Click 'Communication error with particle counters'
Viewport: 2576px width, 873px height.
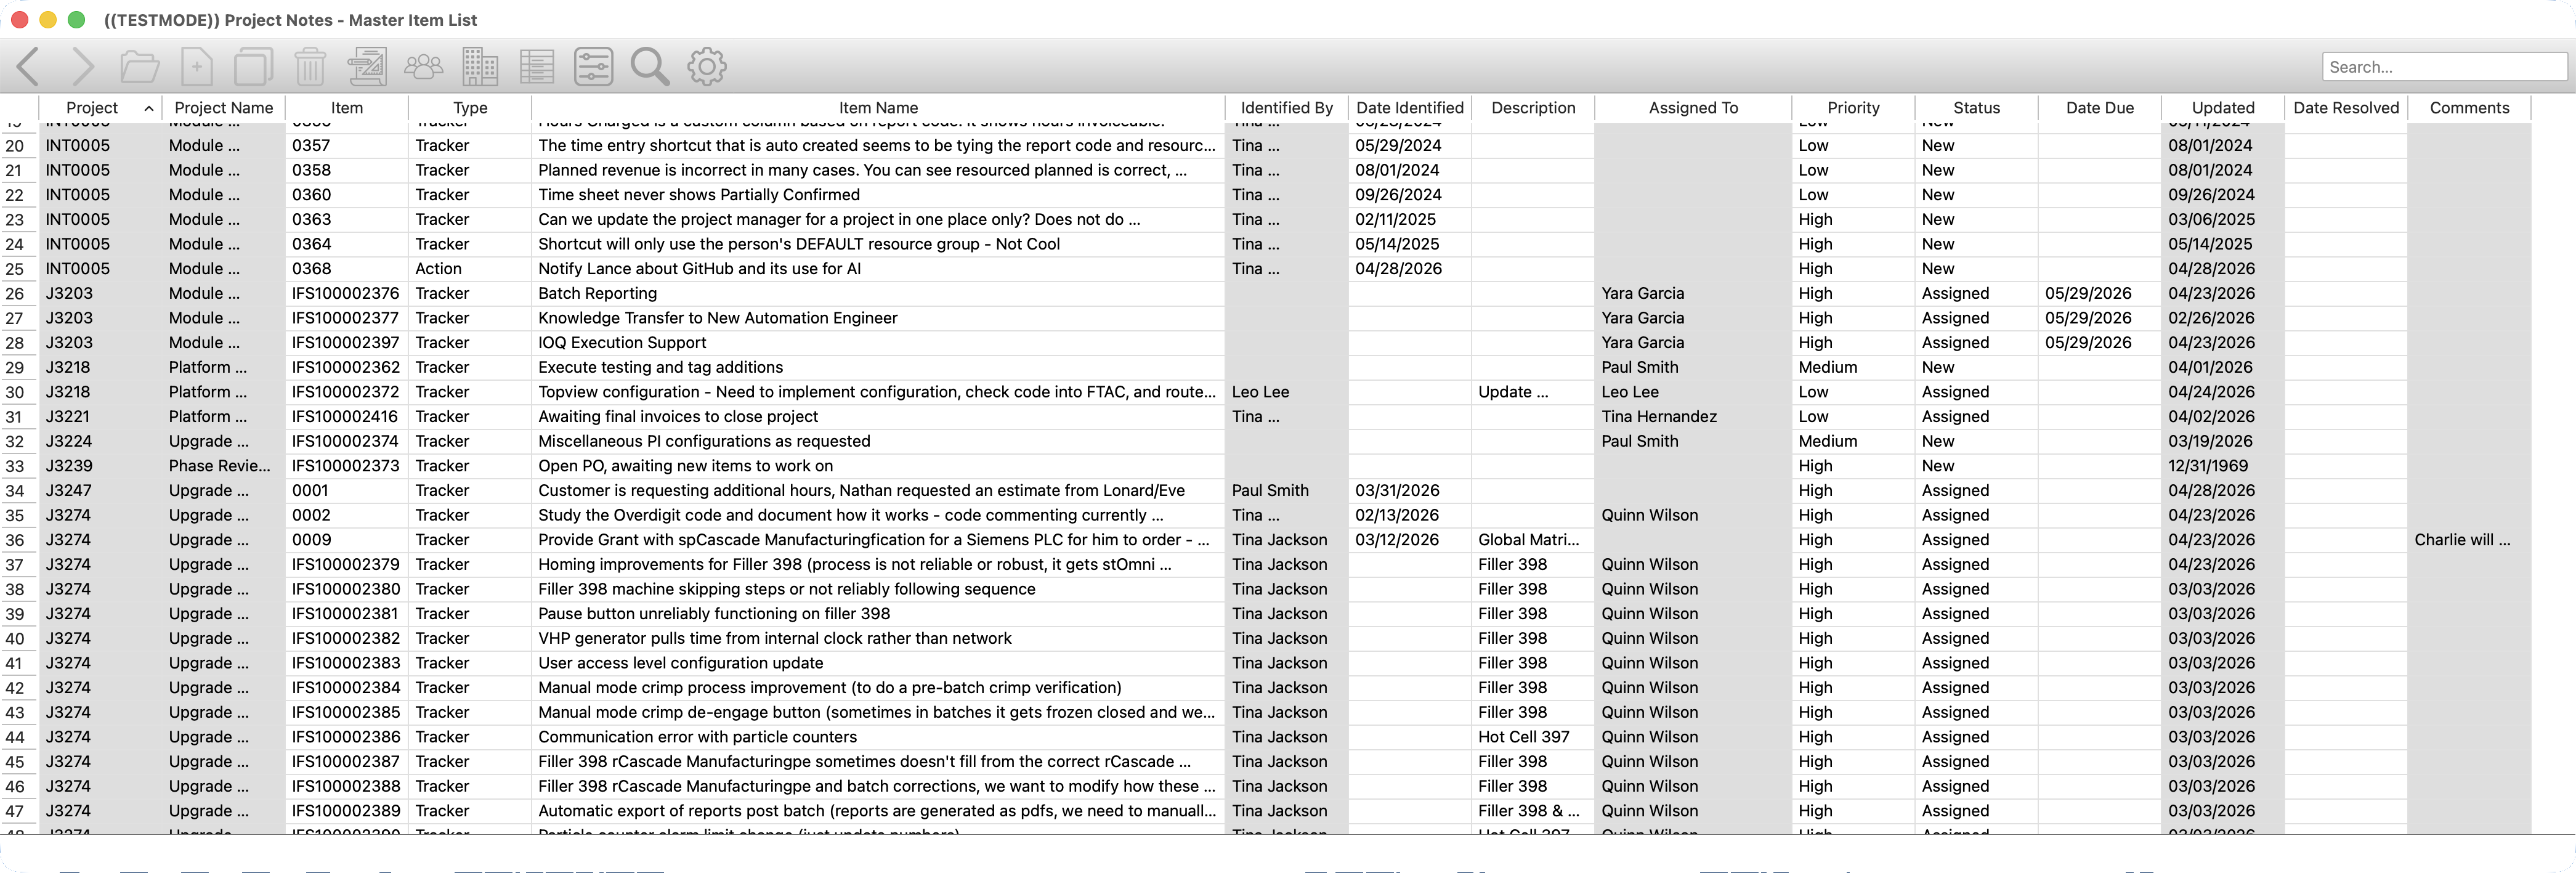click(x=878, y=737)
